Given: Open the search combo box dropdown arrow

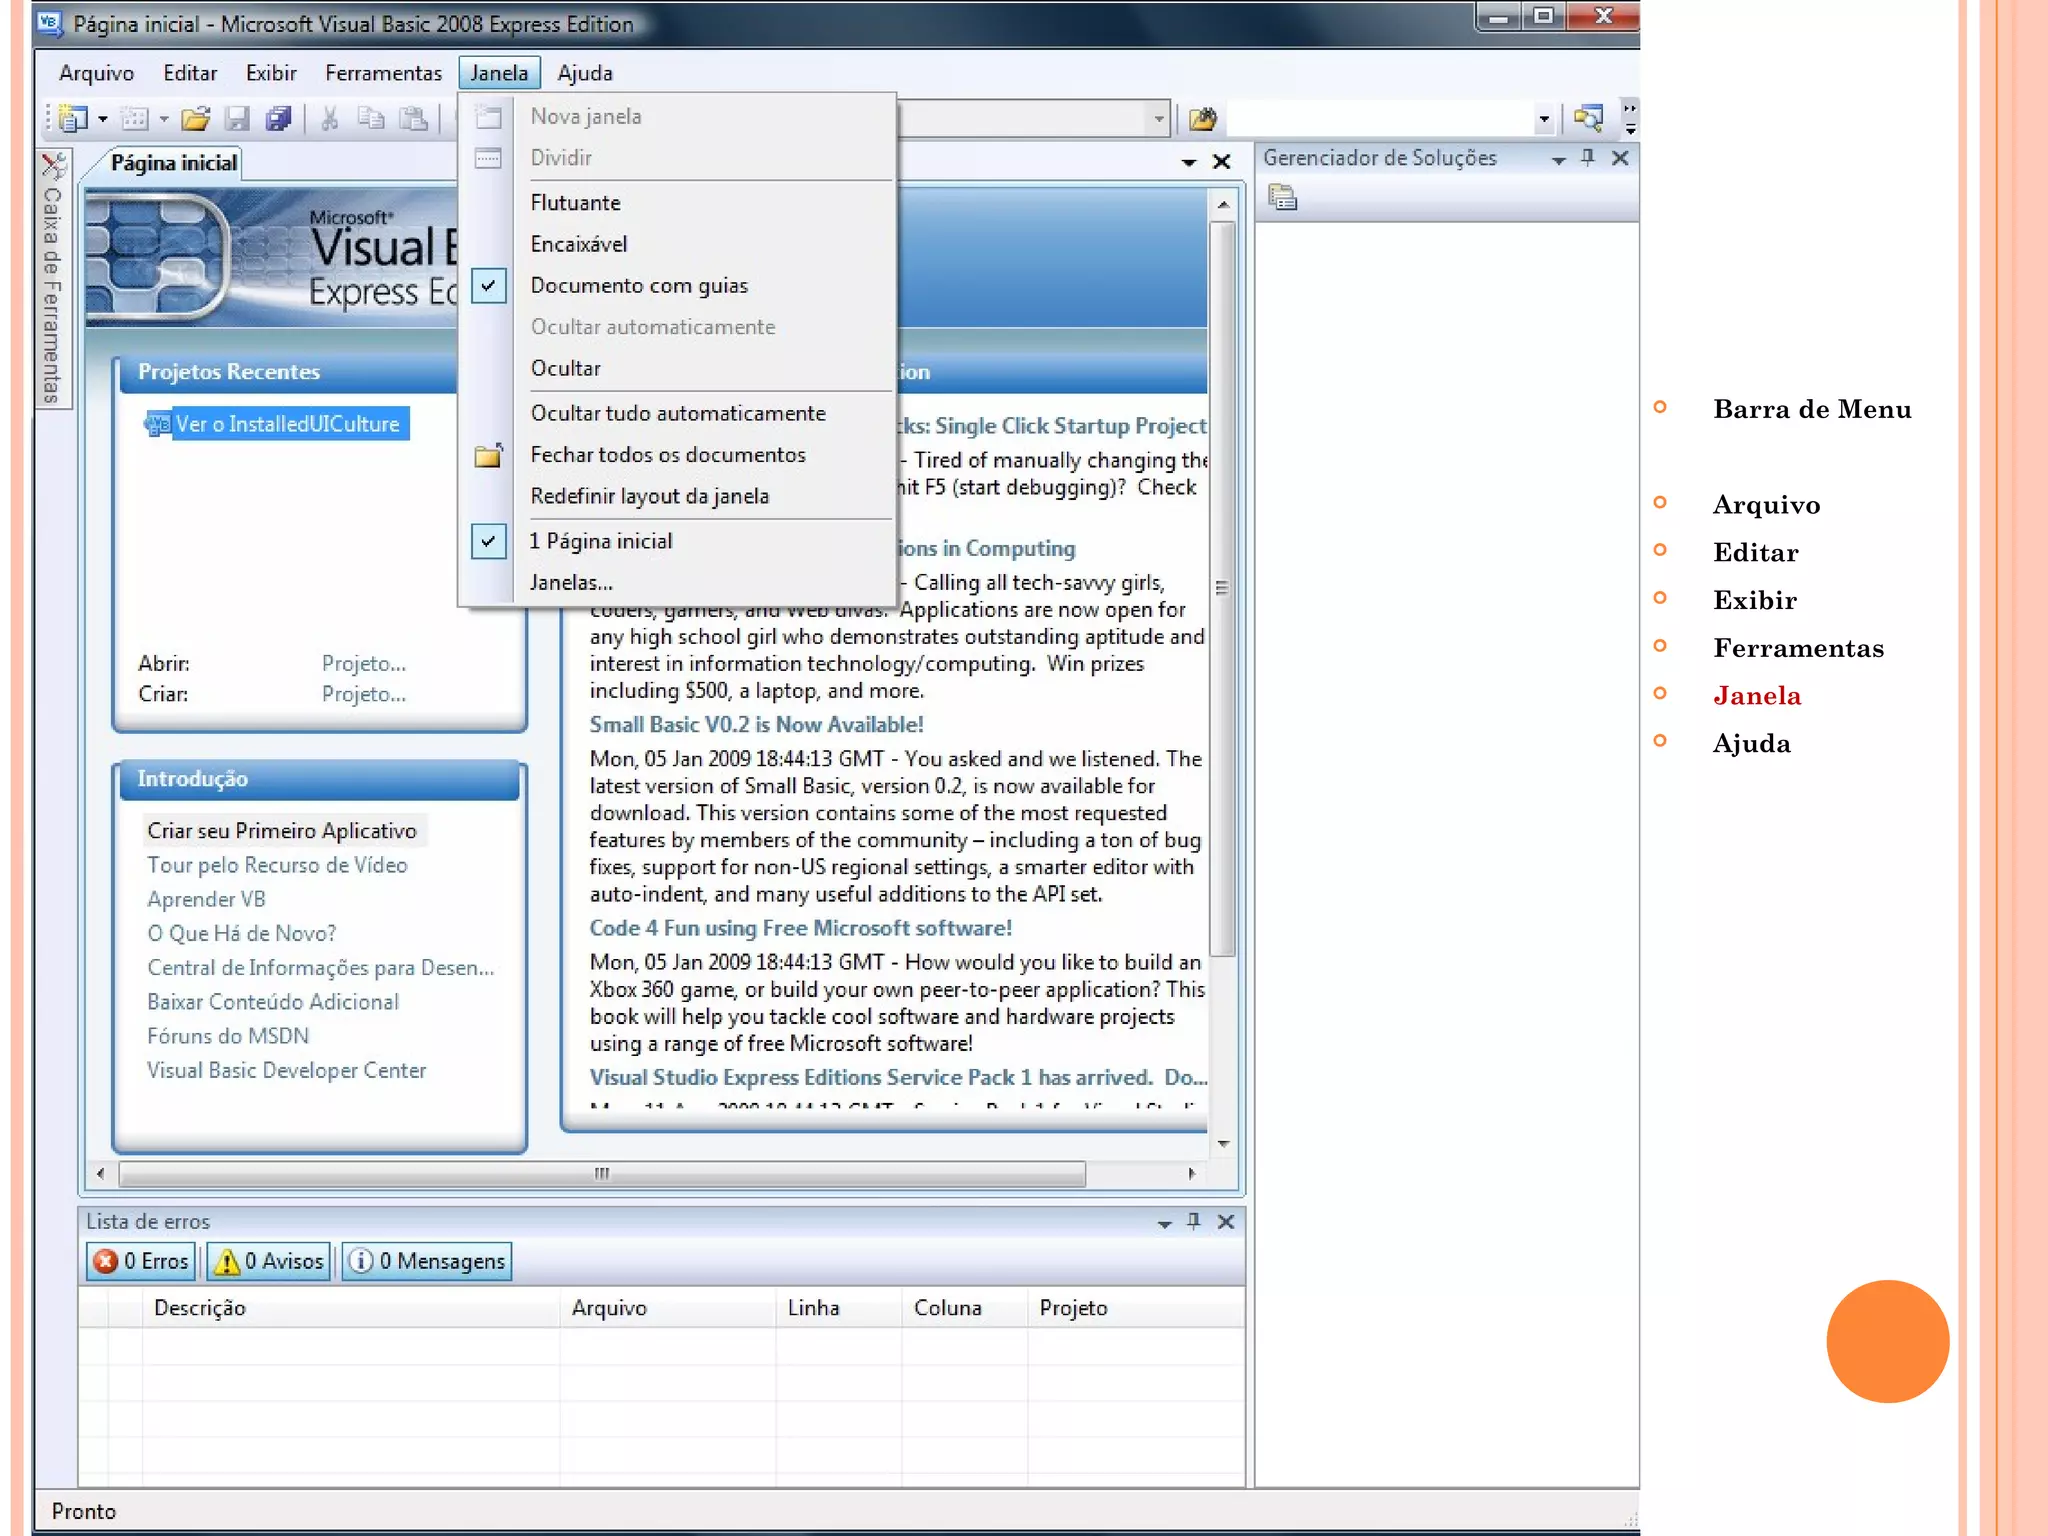Looking at the screenshot, I should [x=1544, y=120].
